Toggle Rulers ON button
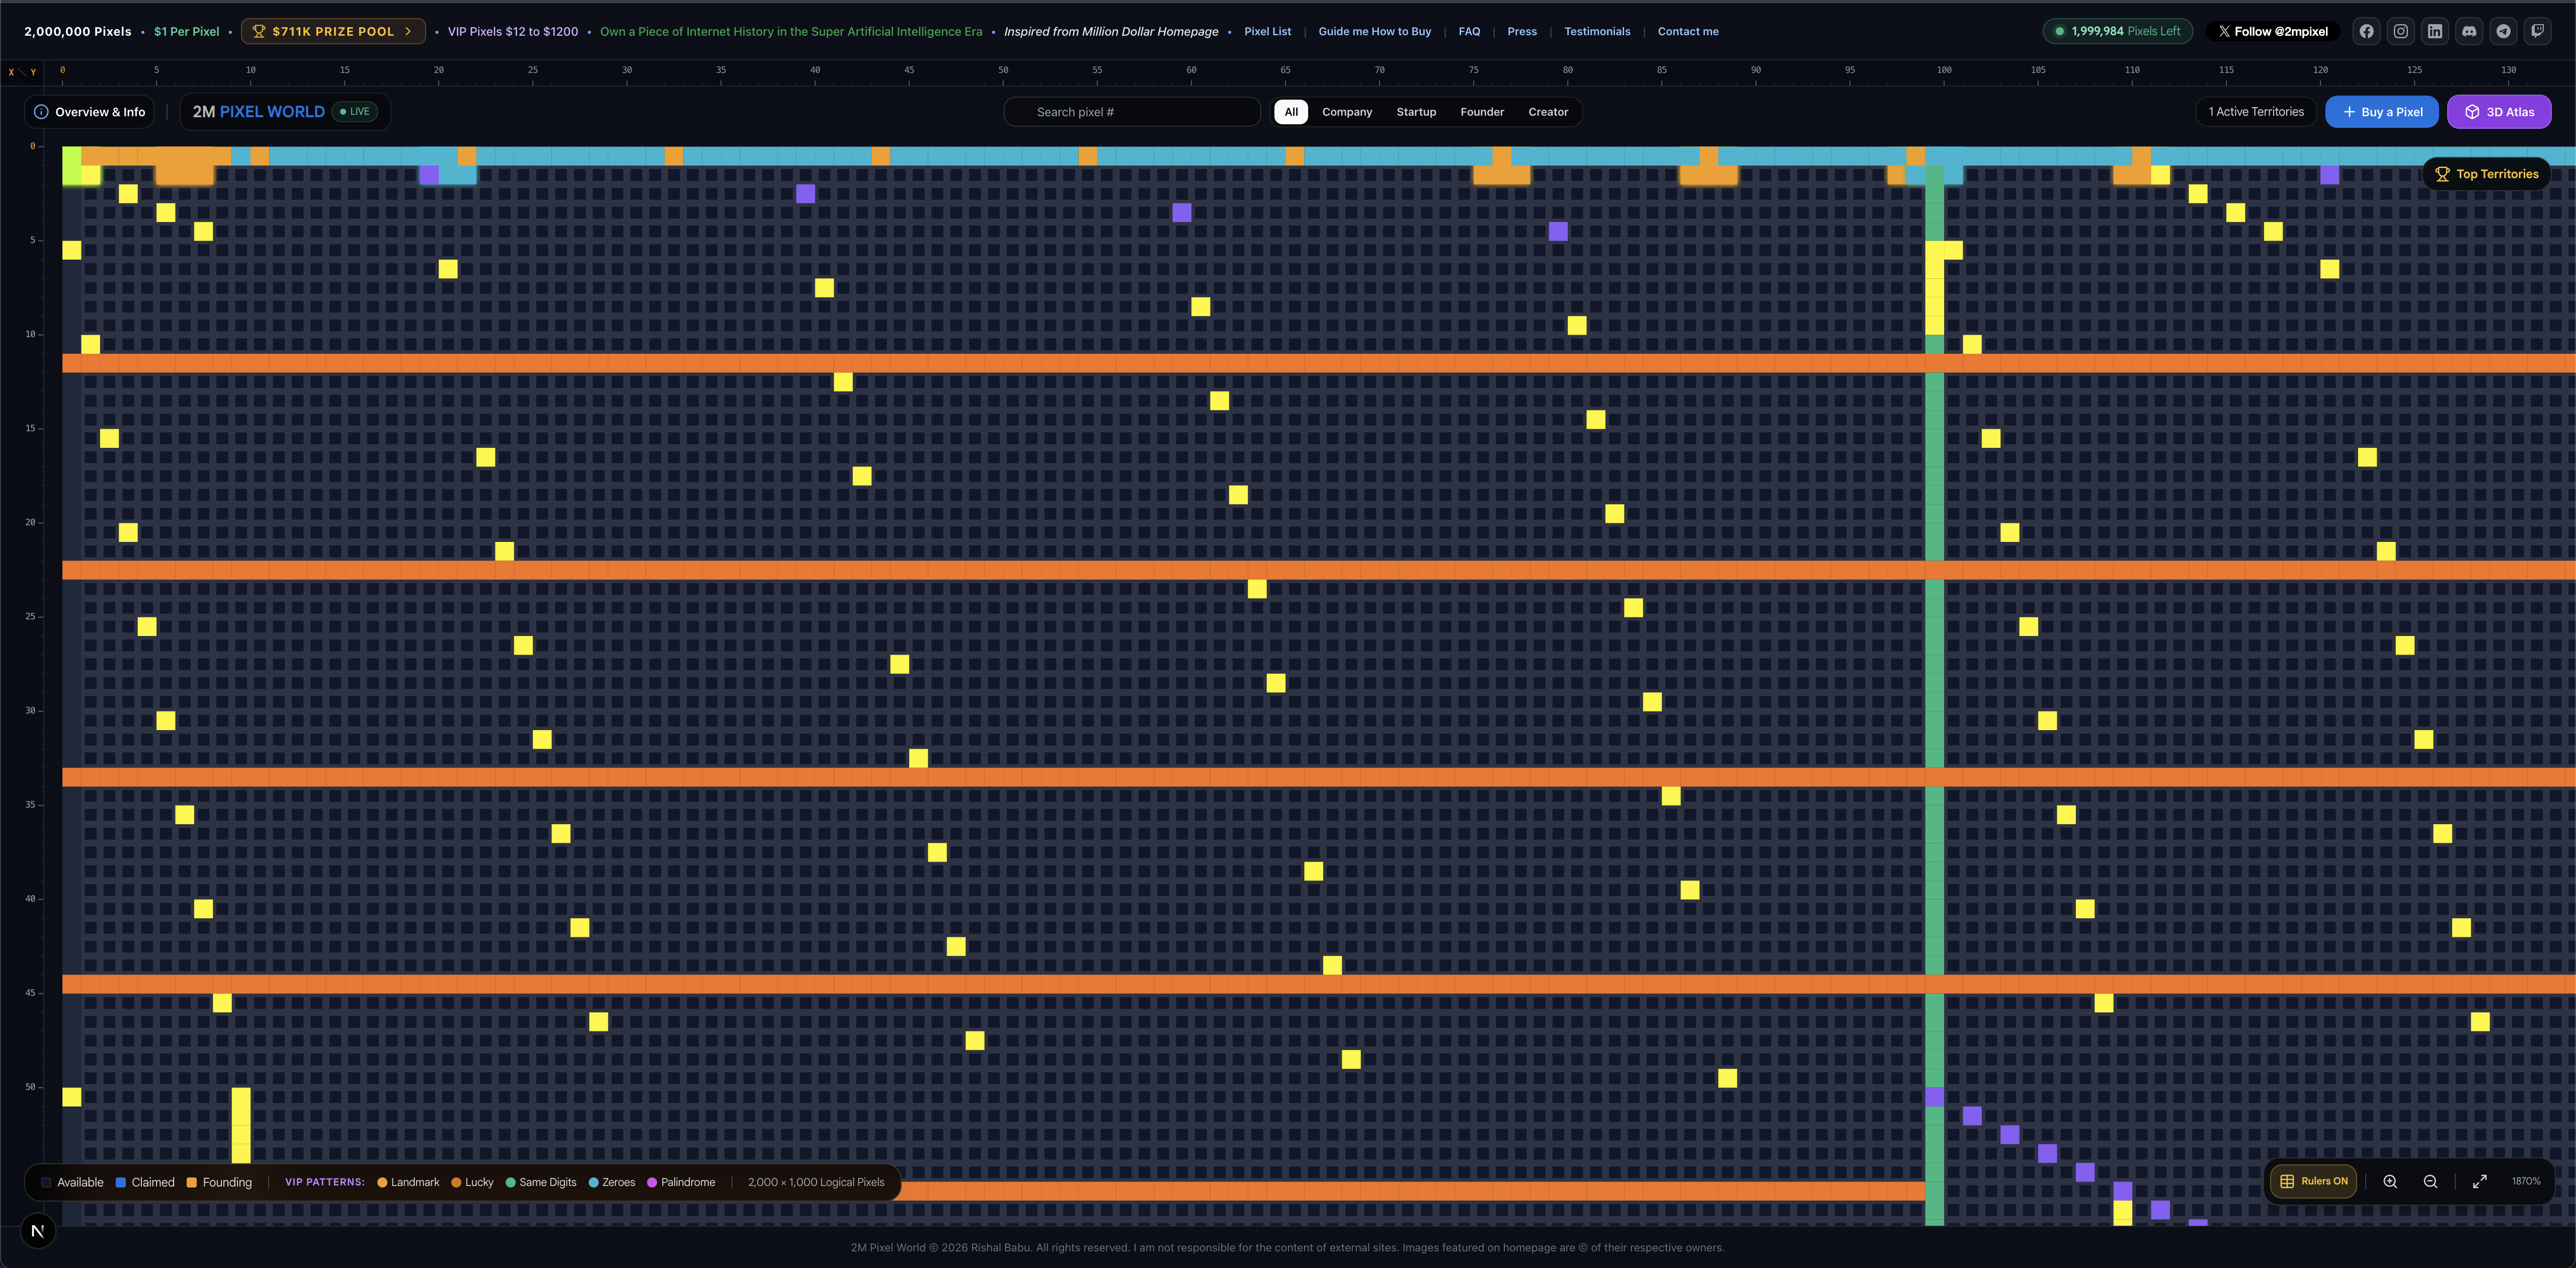The image size is (2576, 1268). [2313, 1181]
